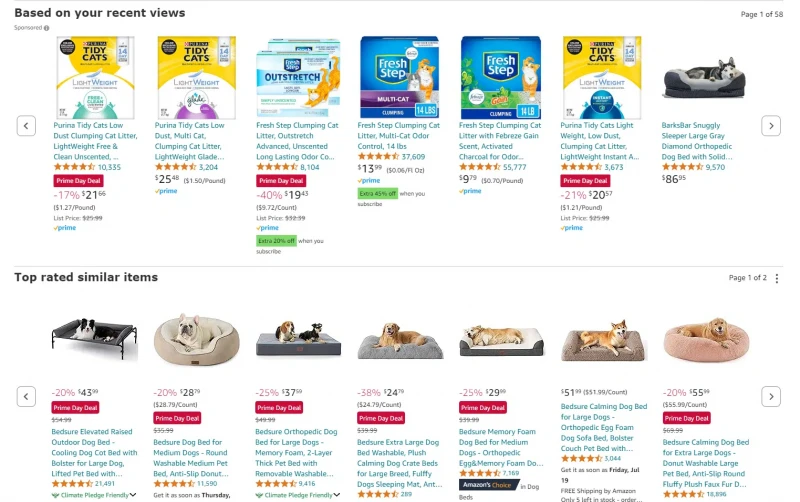
Task: Click the pink donut dog bed image
Action: [x=706, y=341]
